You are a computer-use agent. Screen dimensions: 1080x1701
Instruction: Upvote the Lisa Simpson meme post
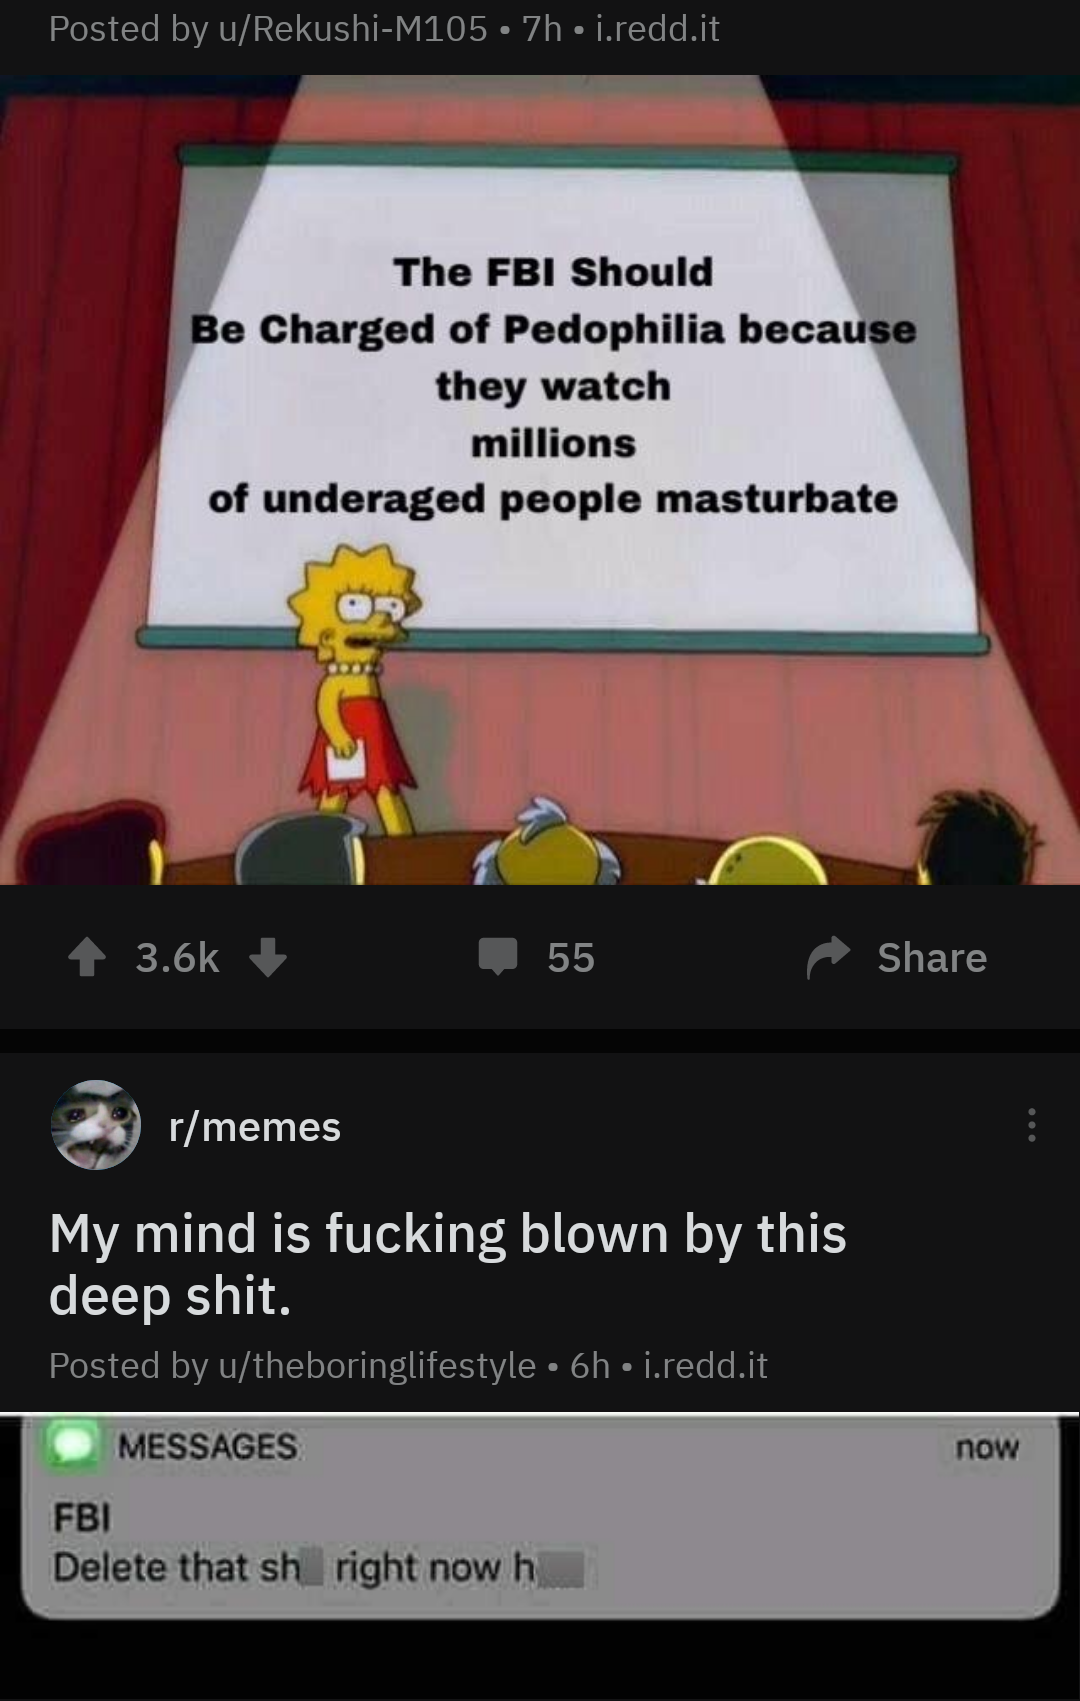tap(87, 957)
